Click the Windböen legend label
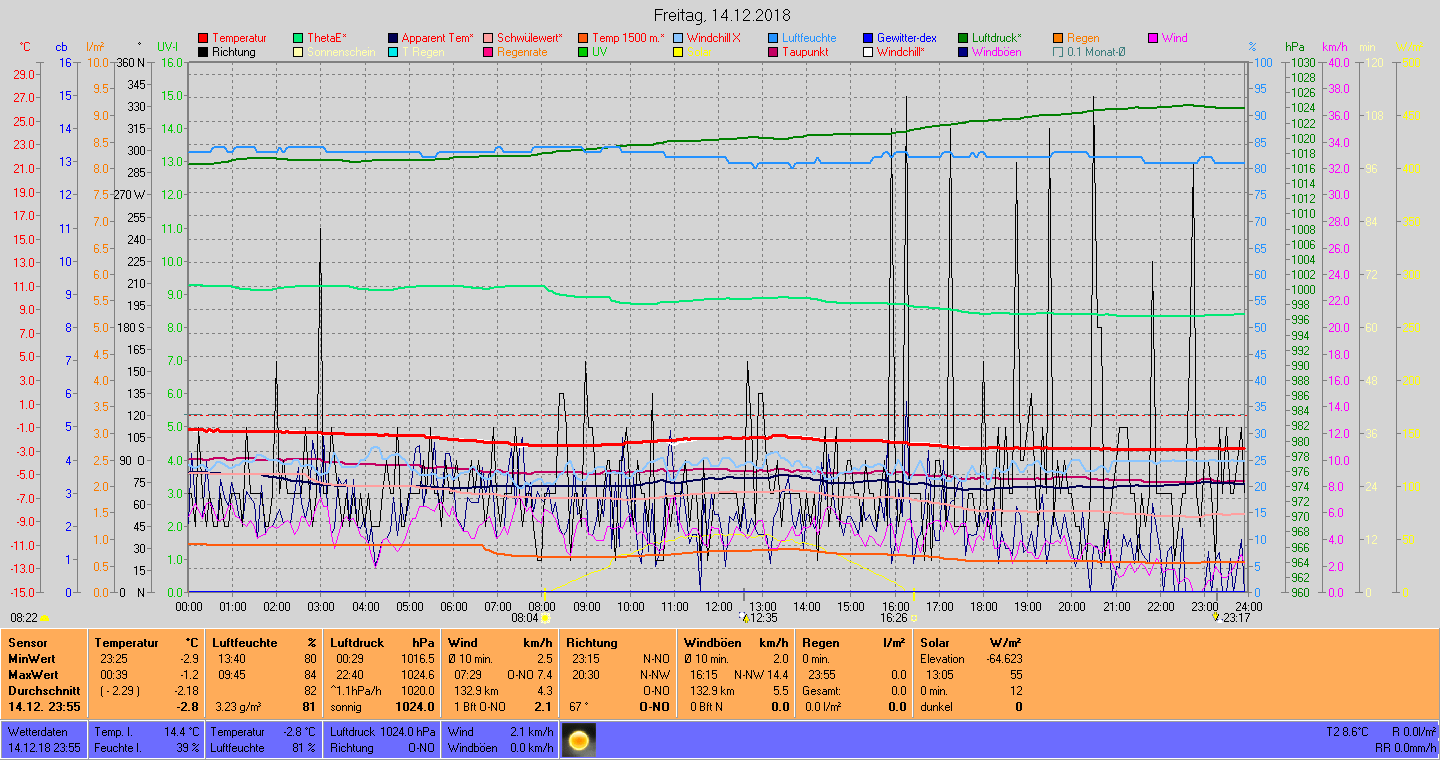The width and height of the screenshot is (1440, 760). click(996, 52)
